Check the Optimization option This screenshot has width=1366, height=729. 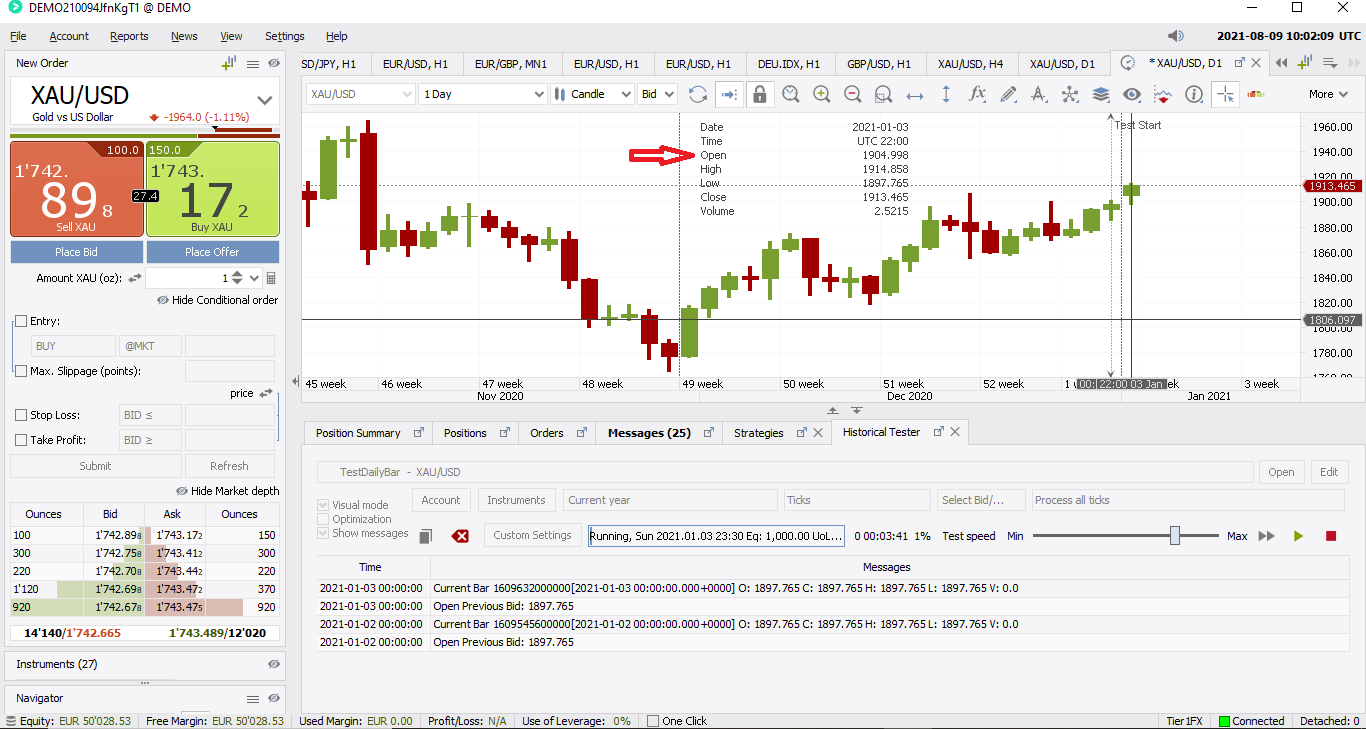(x=323, y=519)
